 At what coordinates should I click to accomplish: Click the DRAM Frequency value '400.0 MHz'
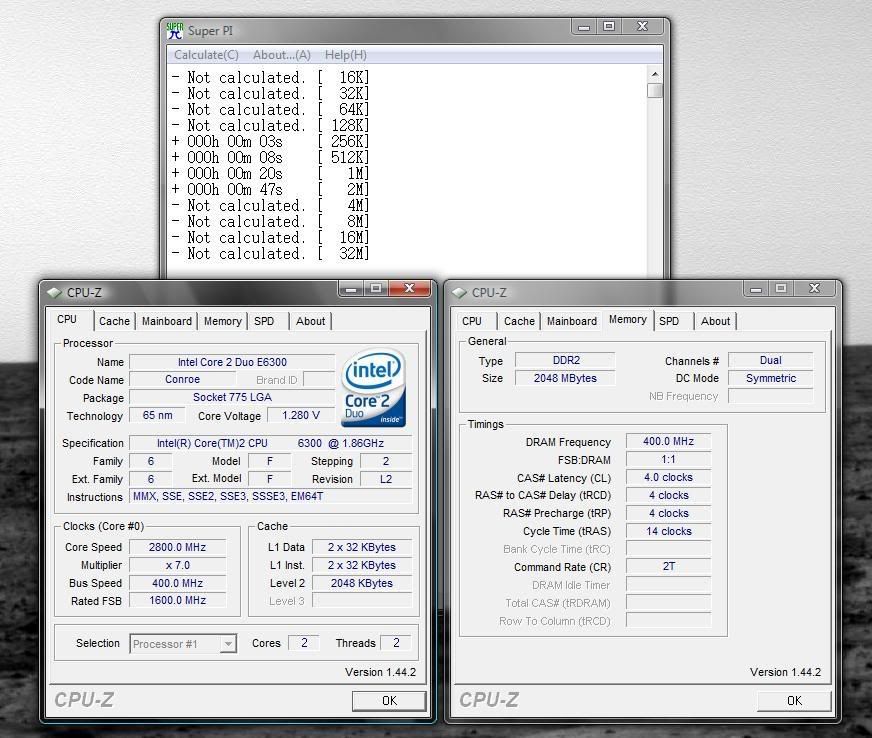(668, 442)
